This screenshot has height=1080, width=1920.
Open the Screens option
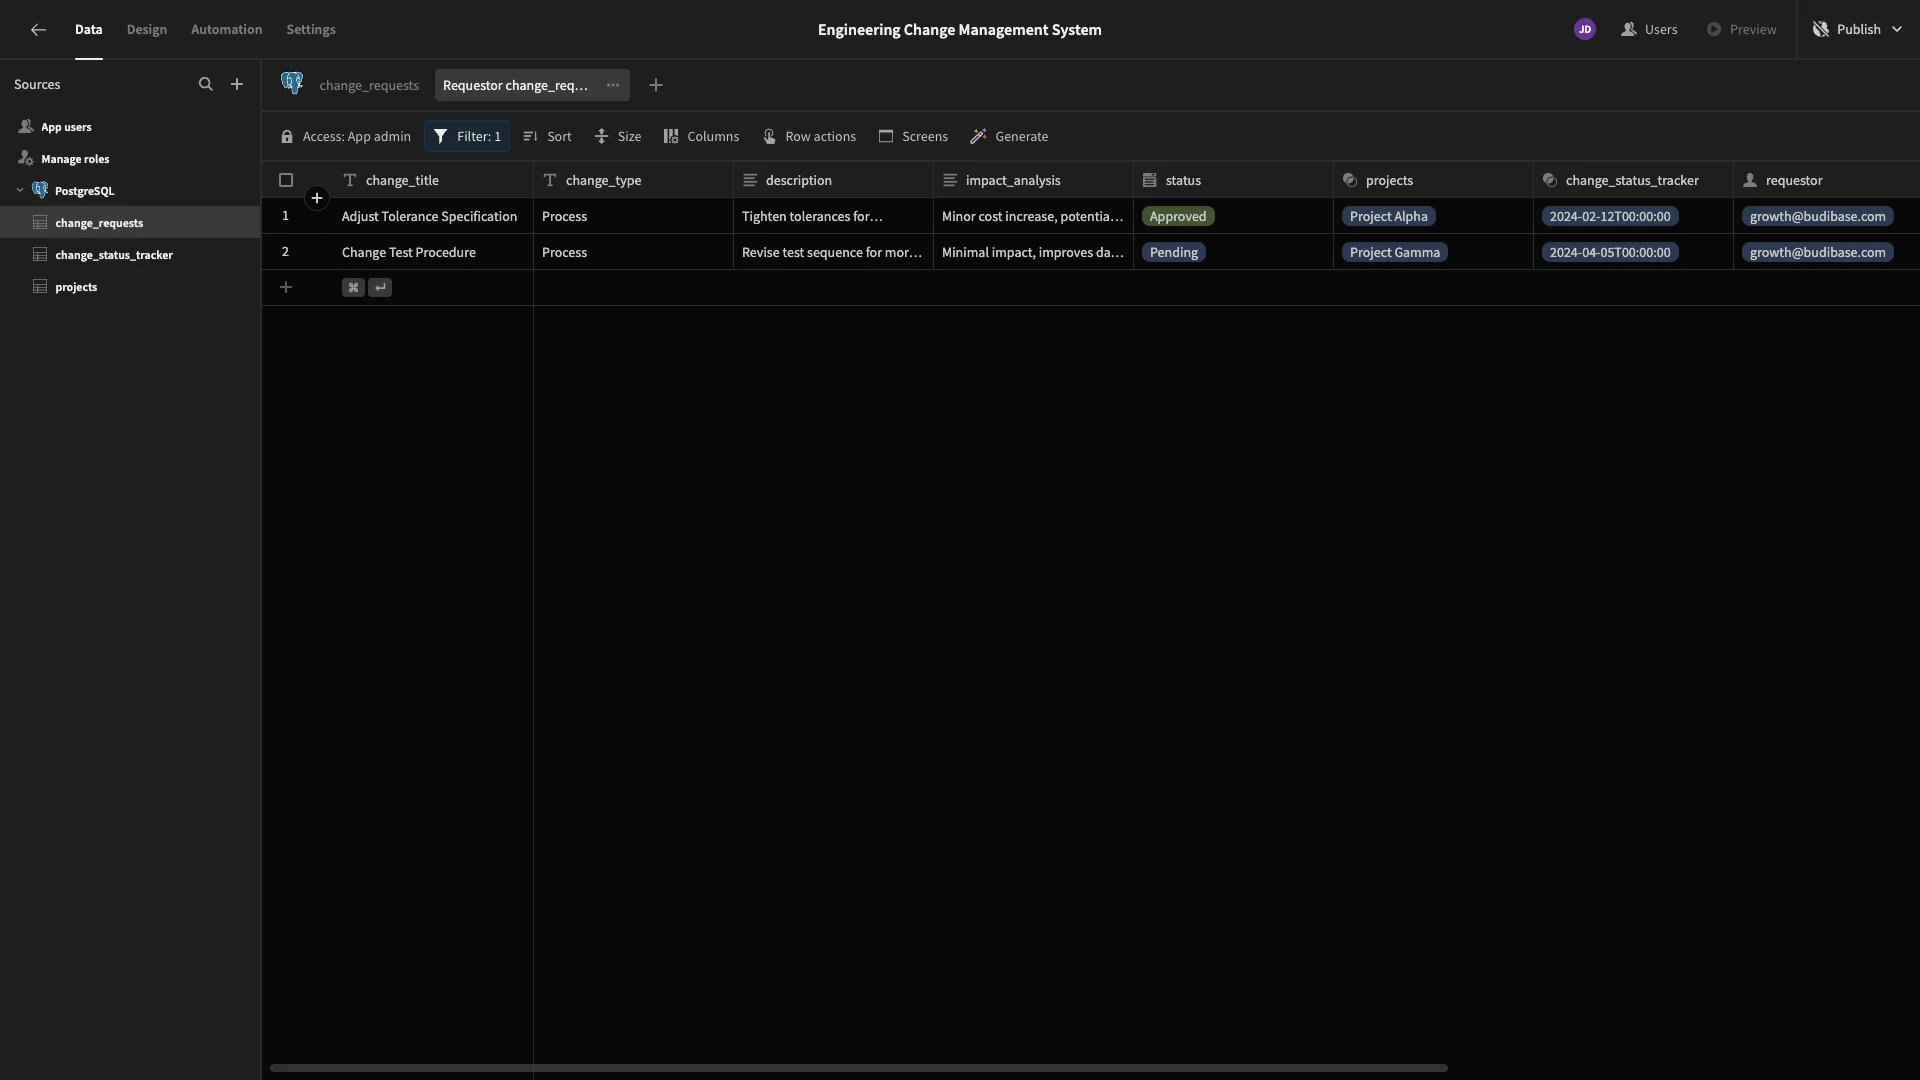click(x=913, y=137)
